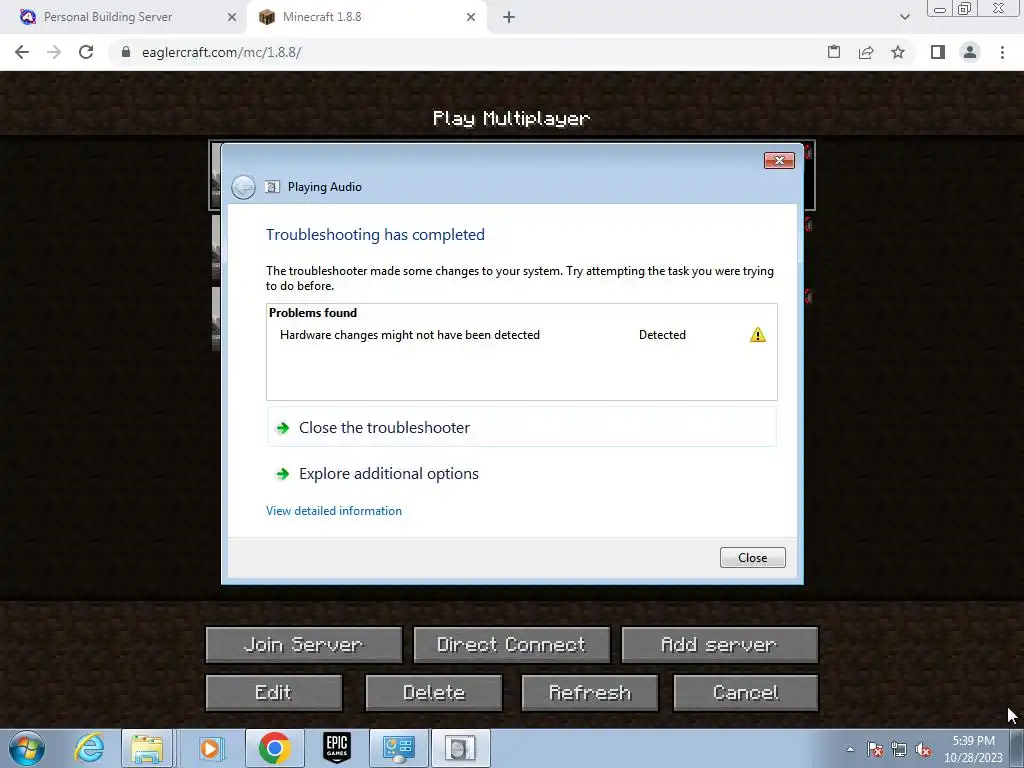Click Refresh server list button
The width and height of the screenshot is (1024, 768).
click(590, 692)
